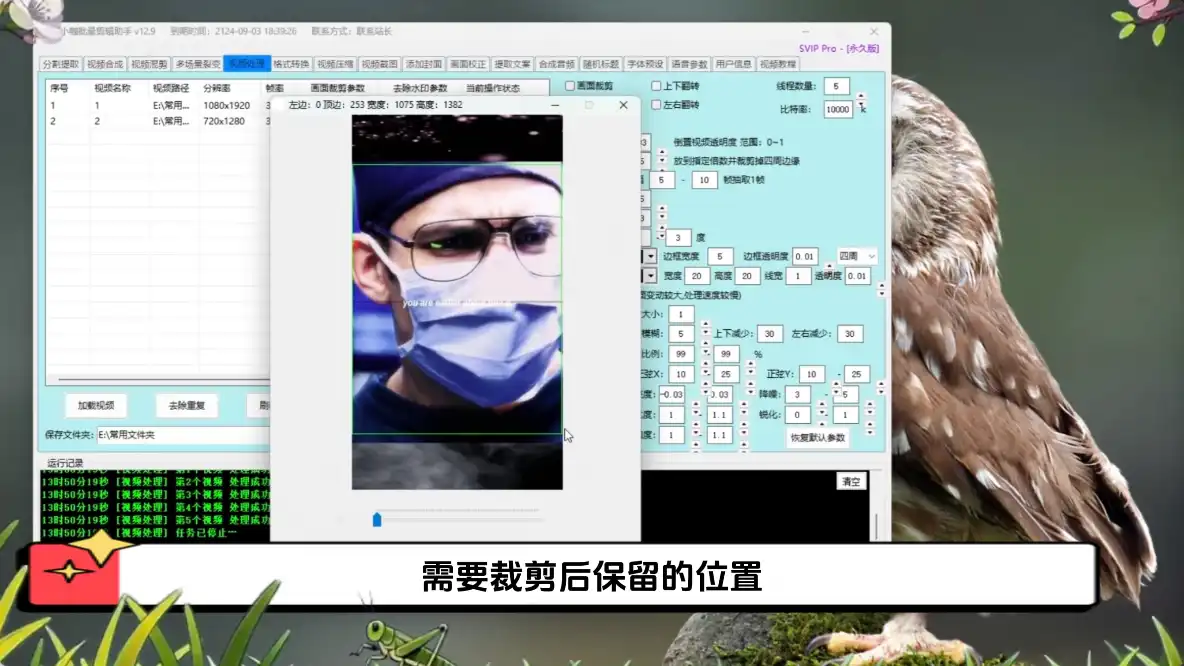The width and height of the screenshot is (1184, 666).
Task: Expand the dropdown left of 宽度 field
Action: [649, 276]
